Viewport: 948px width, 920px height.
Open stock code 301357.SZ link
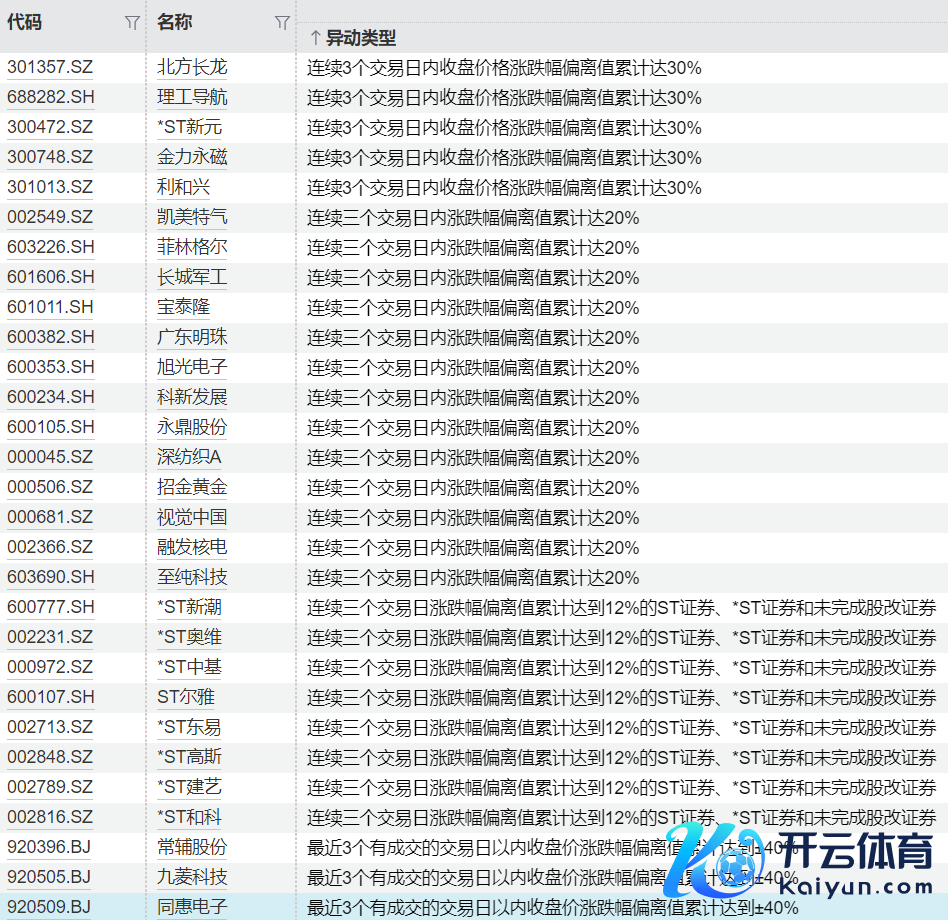[50, 68]
